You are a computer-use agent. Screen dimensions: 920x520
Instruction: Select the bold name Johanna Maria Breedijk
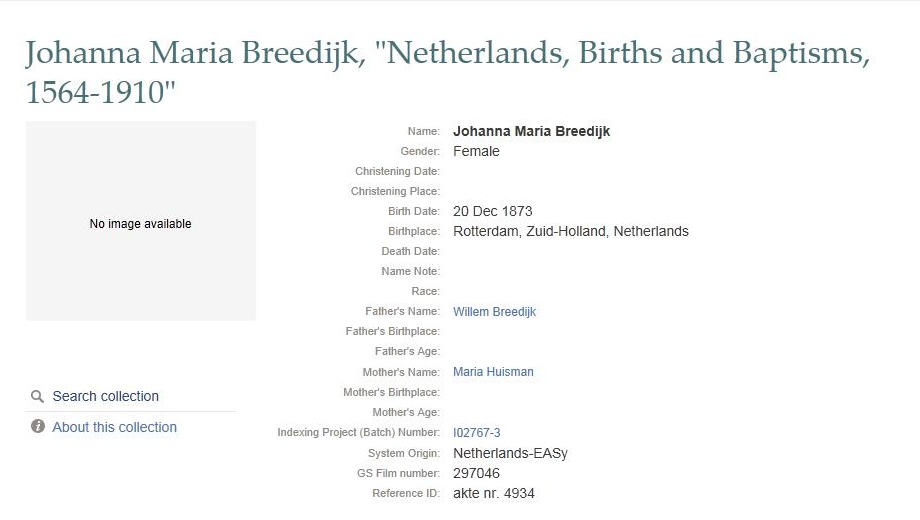coord(531,131)
